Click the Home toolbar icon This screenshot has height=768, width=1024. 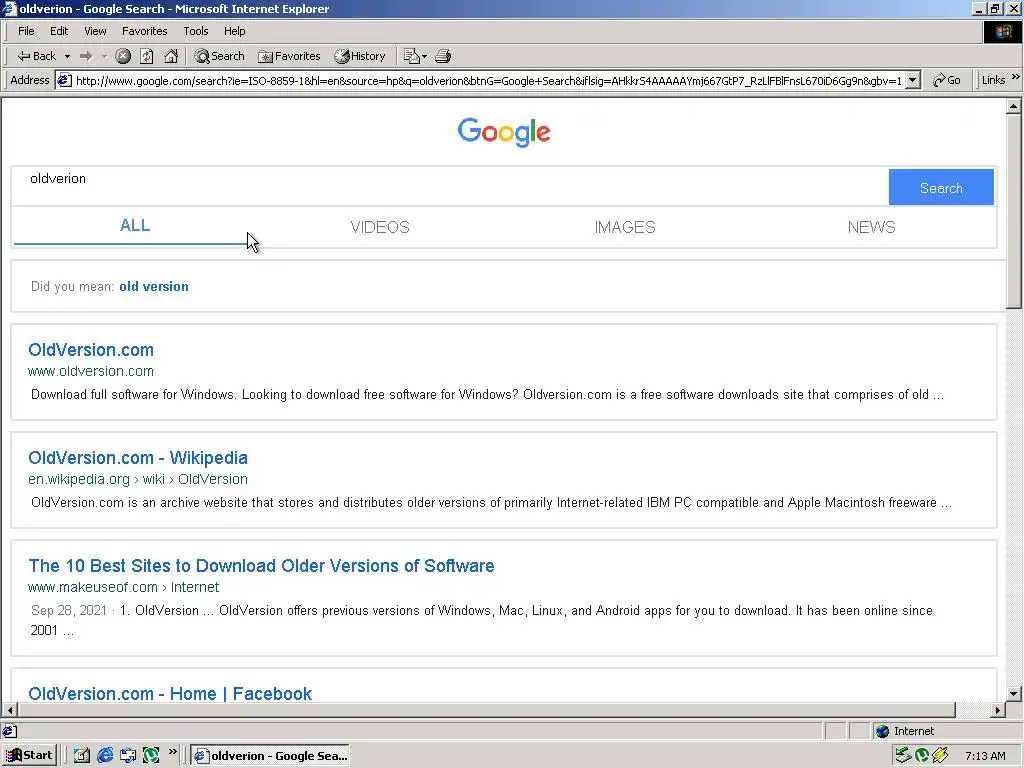171,56
